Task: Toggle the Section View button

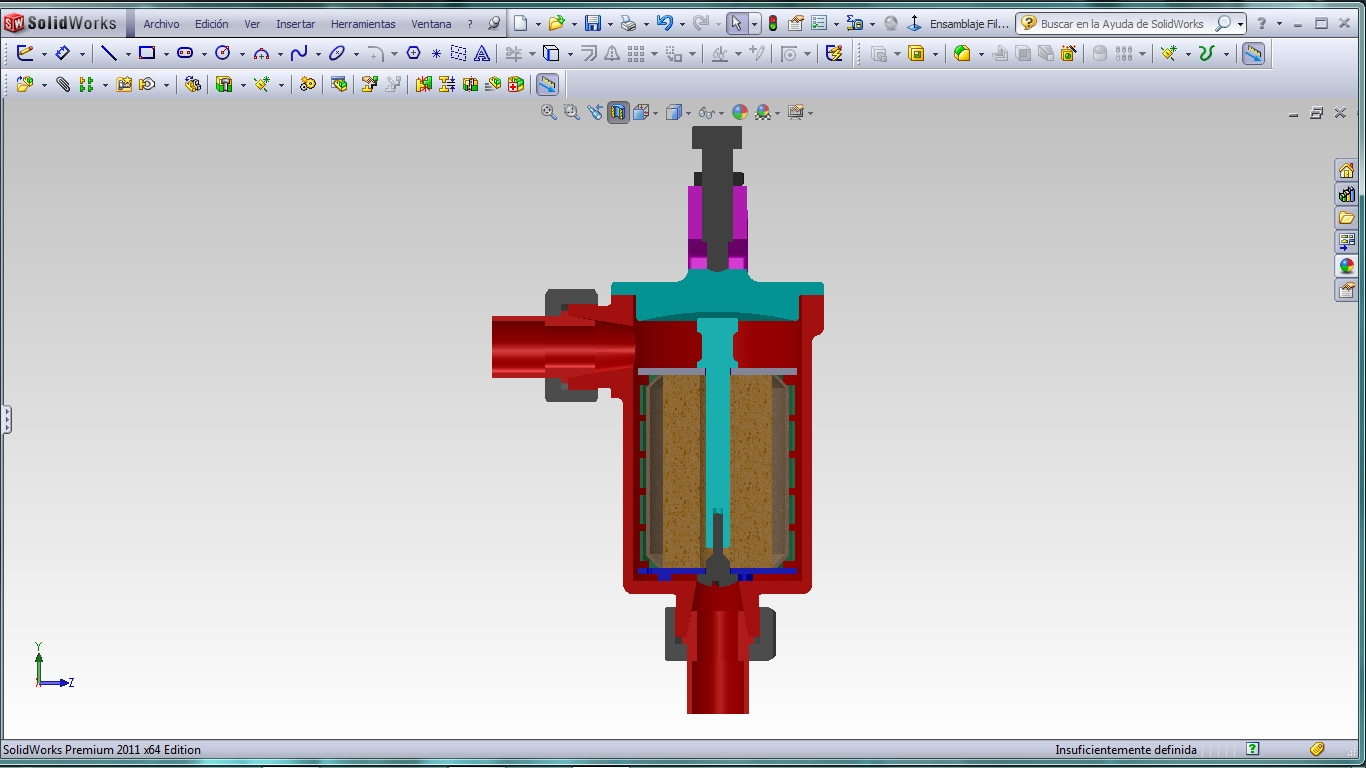Action: 618,112
